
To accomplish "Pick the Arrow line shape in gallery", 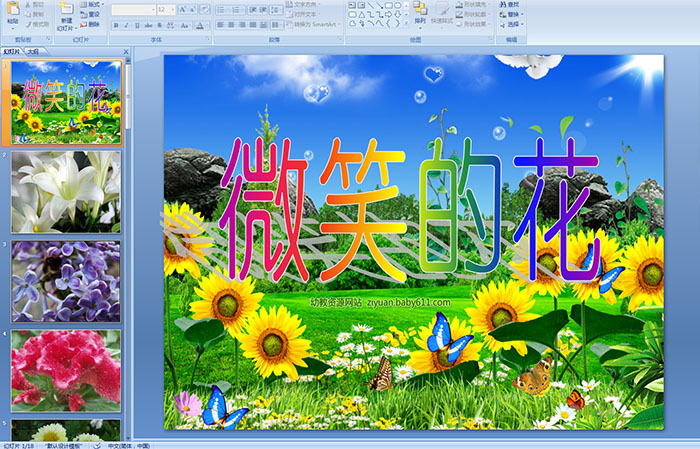I will [380, 5].
